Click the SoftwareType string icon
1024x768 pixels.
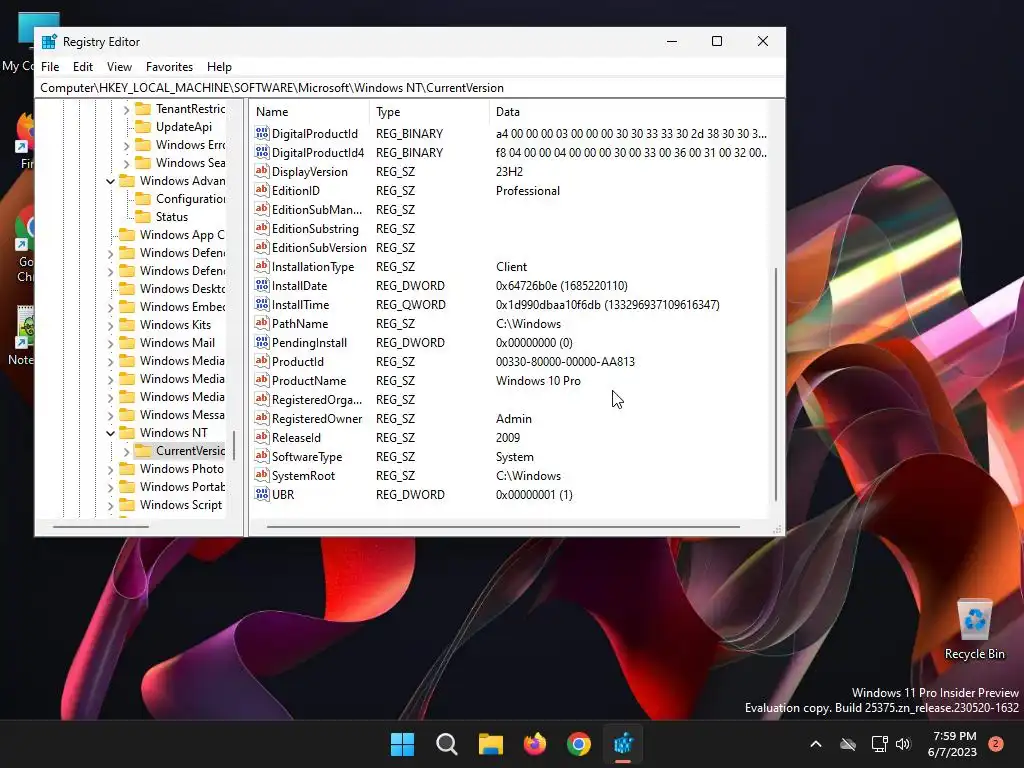tap(262, 456)
